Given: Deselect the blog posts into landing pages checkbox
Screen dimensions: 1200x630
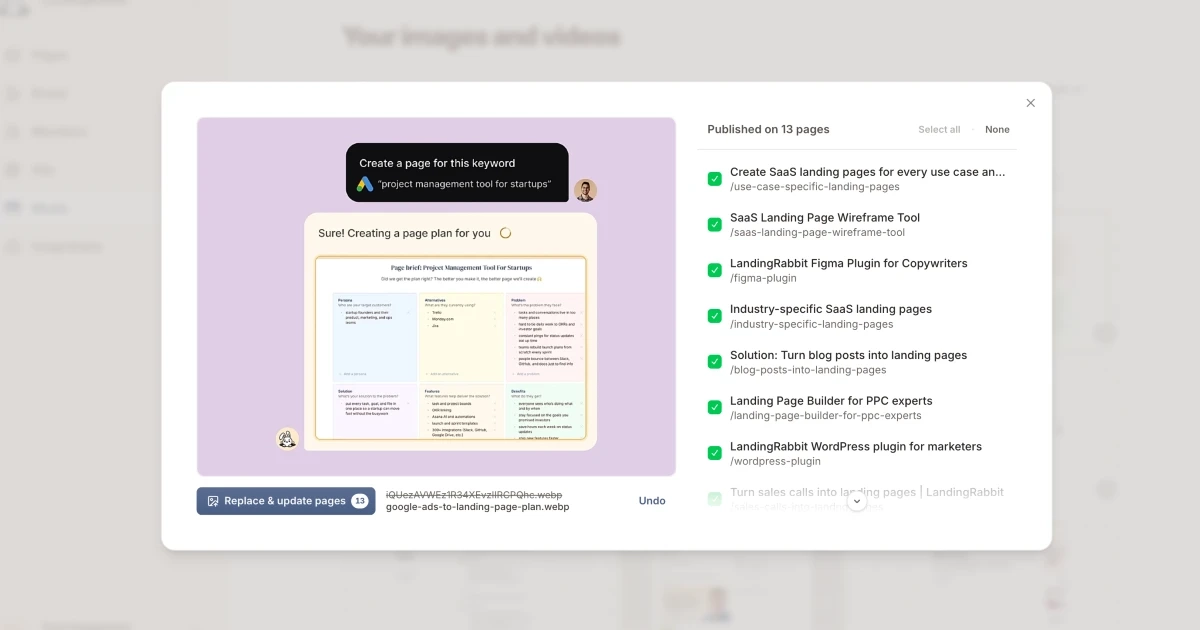Looking at the screenshot, I should [x=715, y=362].
